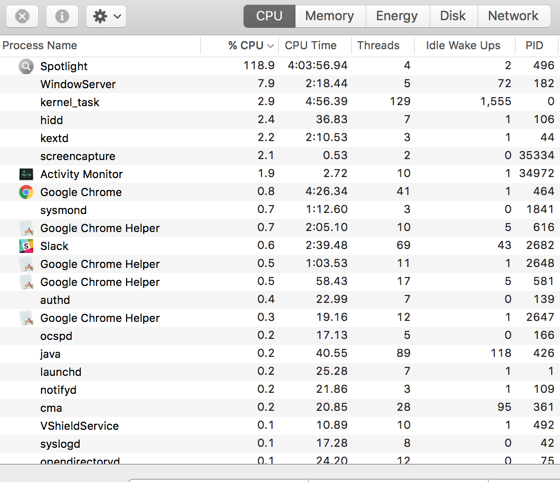Click Google Chrome's 41 threads value
This screenshot has width=560, height=482.
point(403,191)
